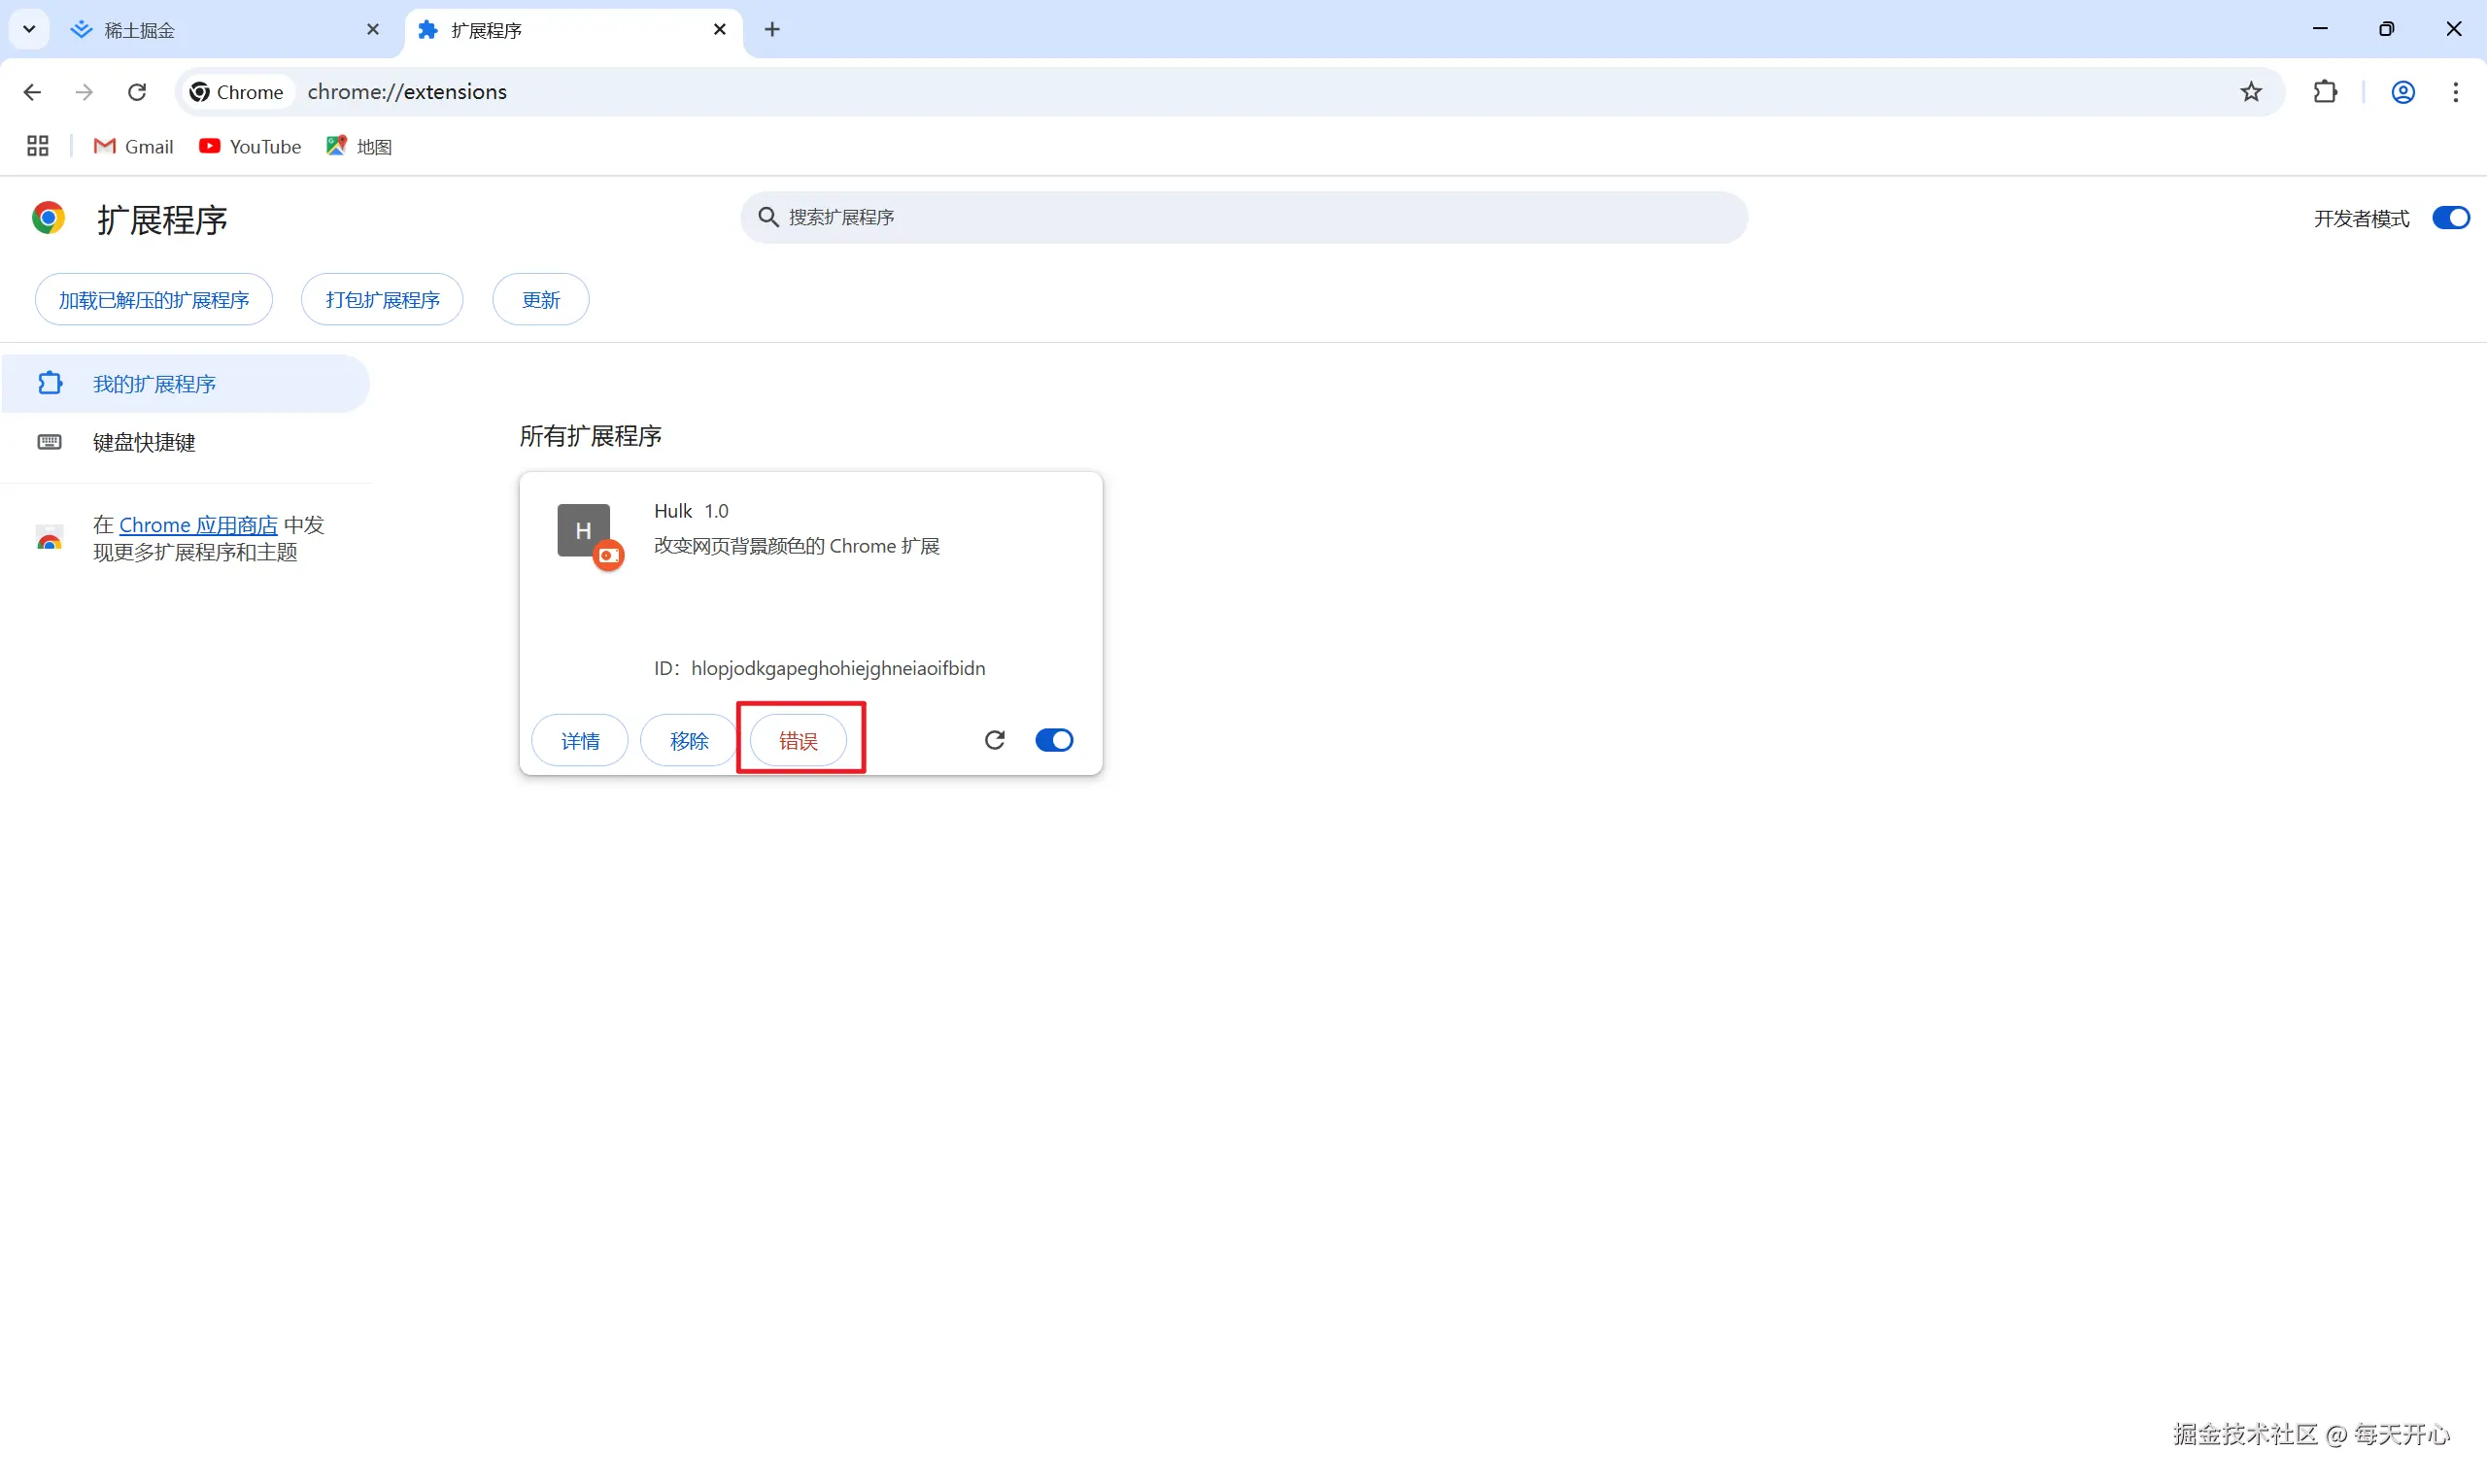2487x1484 pixels.
Task: Open the 错误 button for Hulk
Action: (798, 741)
